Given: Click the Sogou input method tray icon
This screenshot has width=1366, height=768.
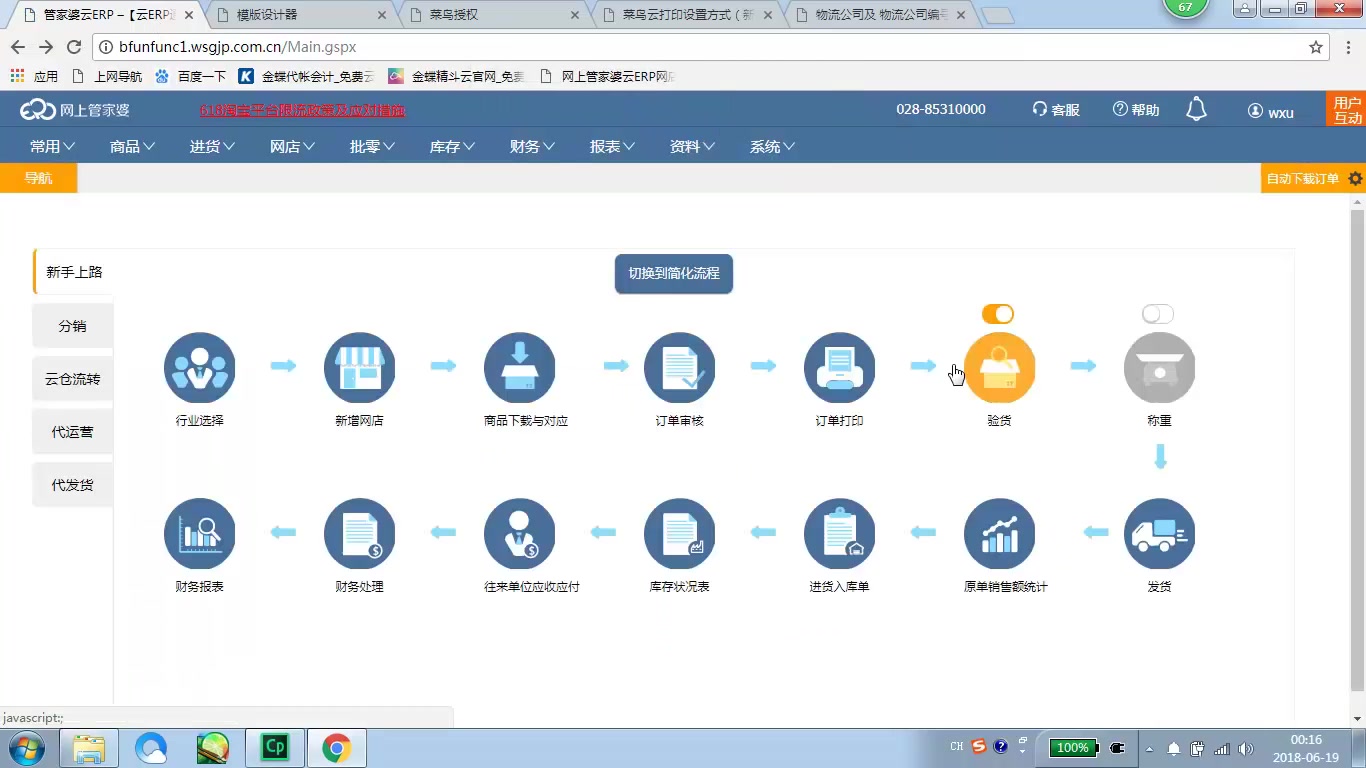Looking at the screenshot, I should click(x=979, y=747).
